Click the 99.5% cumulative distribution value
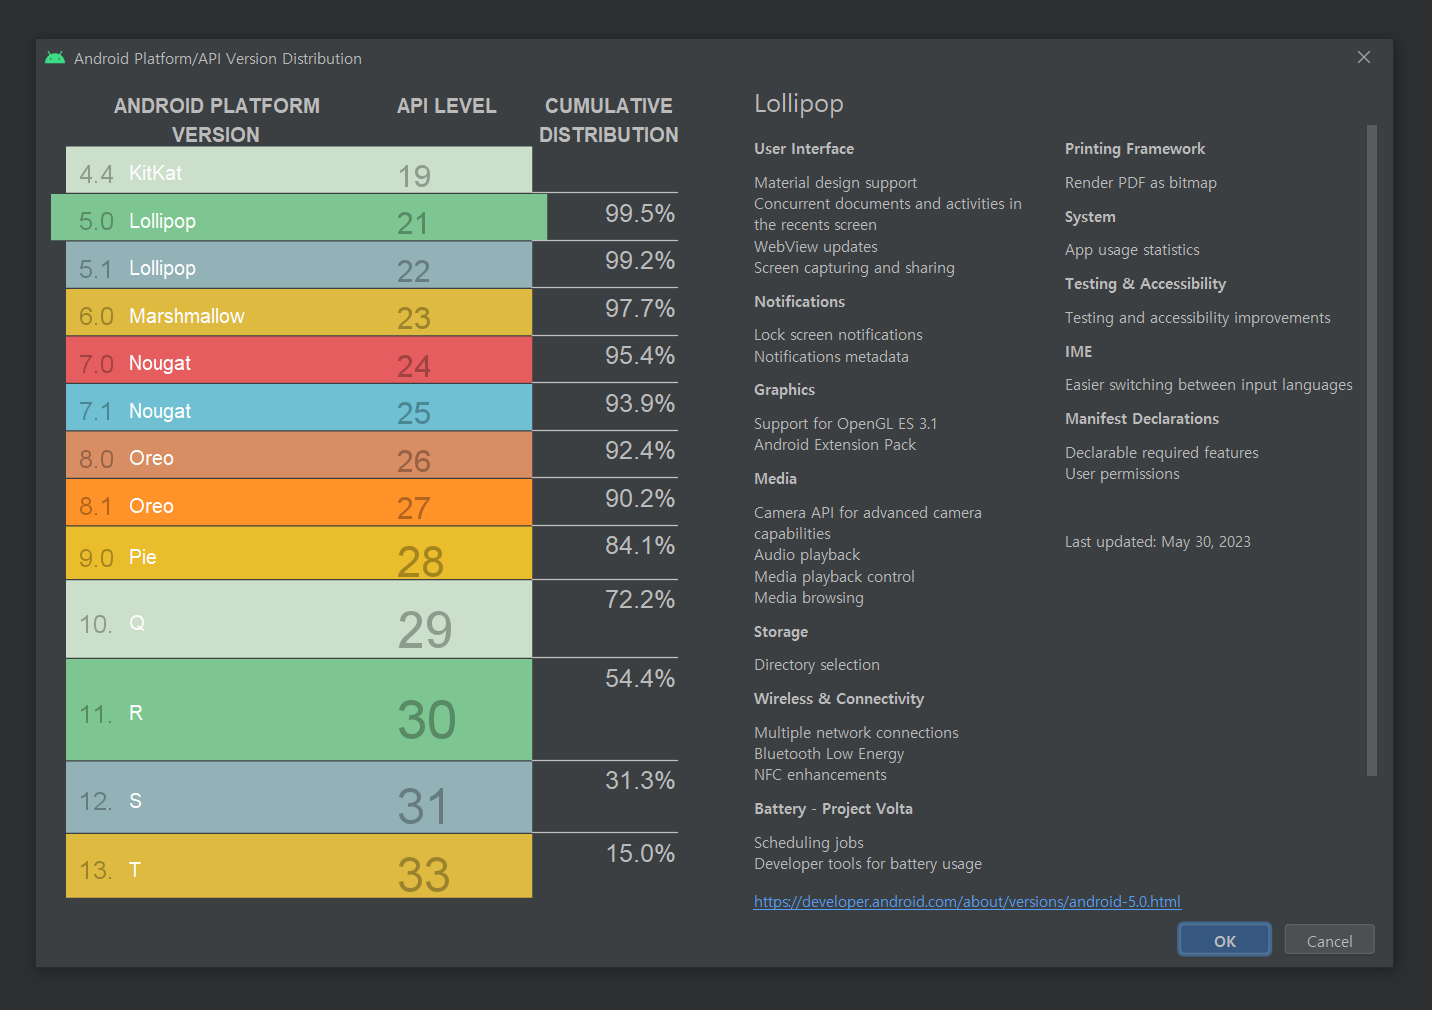Screen dimensions: 1432x1010 point(640,213)
